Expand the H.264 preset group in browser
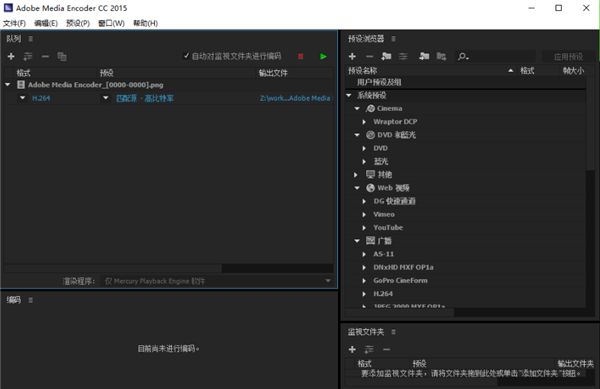The image size is (600, 389). (x=364, y=294)
